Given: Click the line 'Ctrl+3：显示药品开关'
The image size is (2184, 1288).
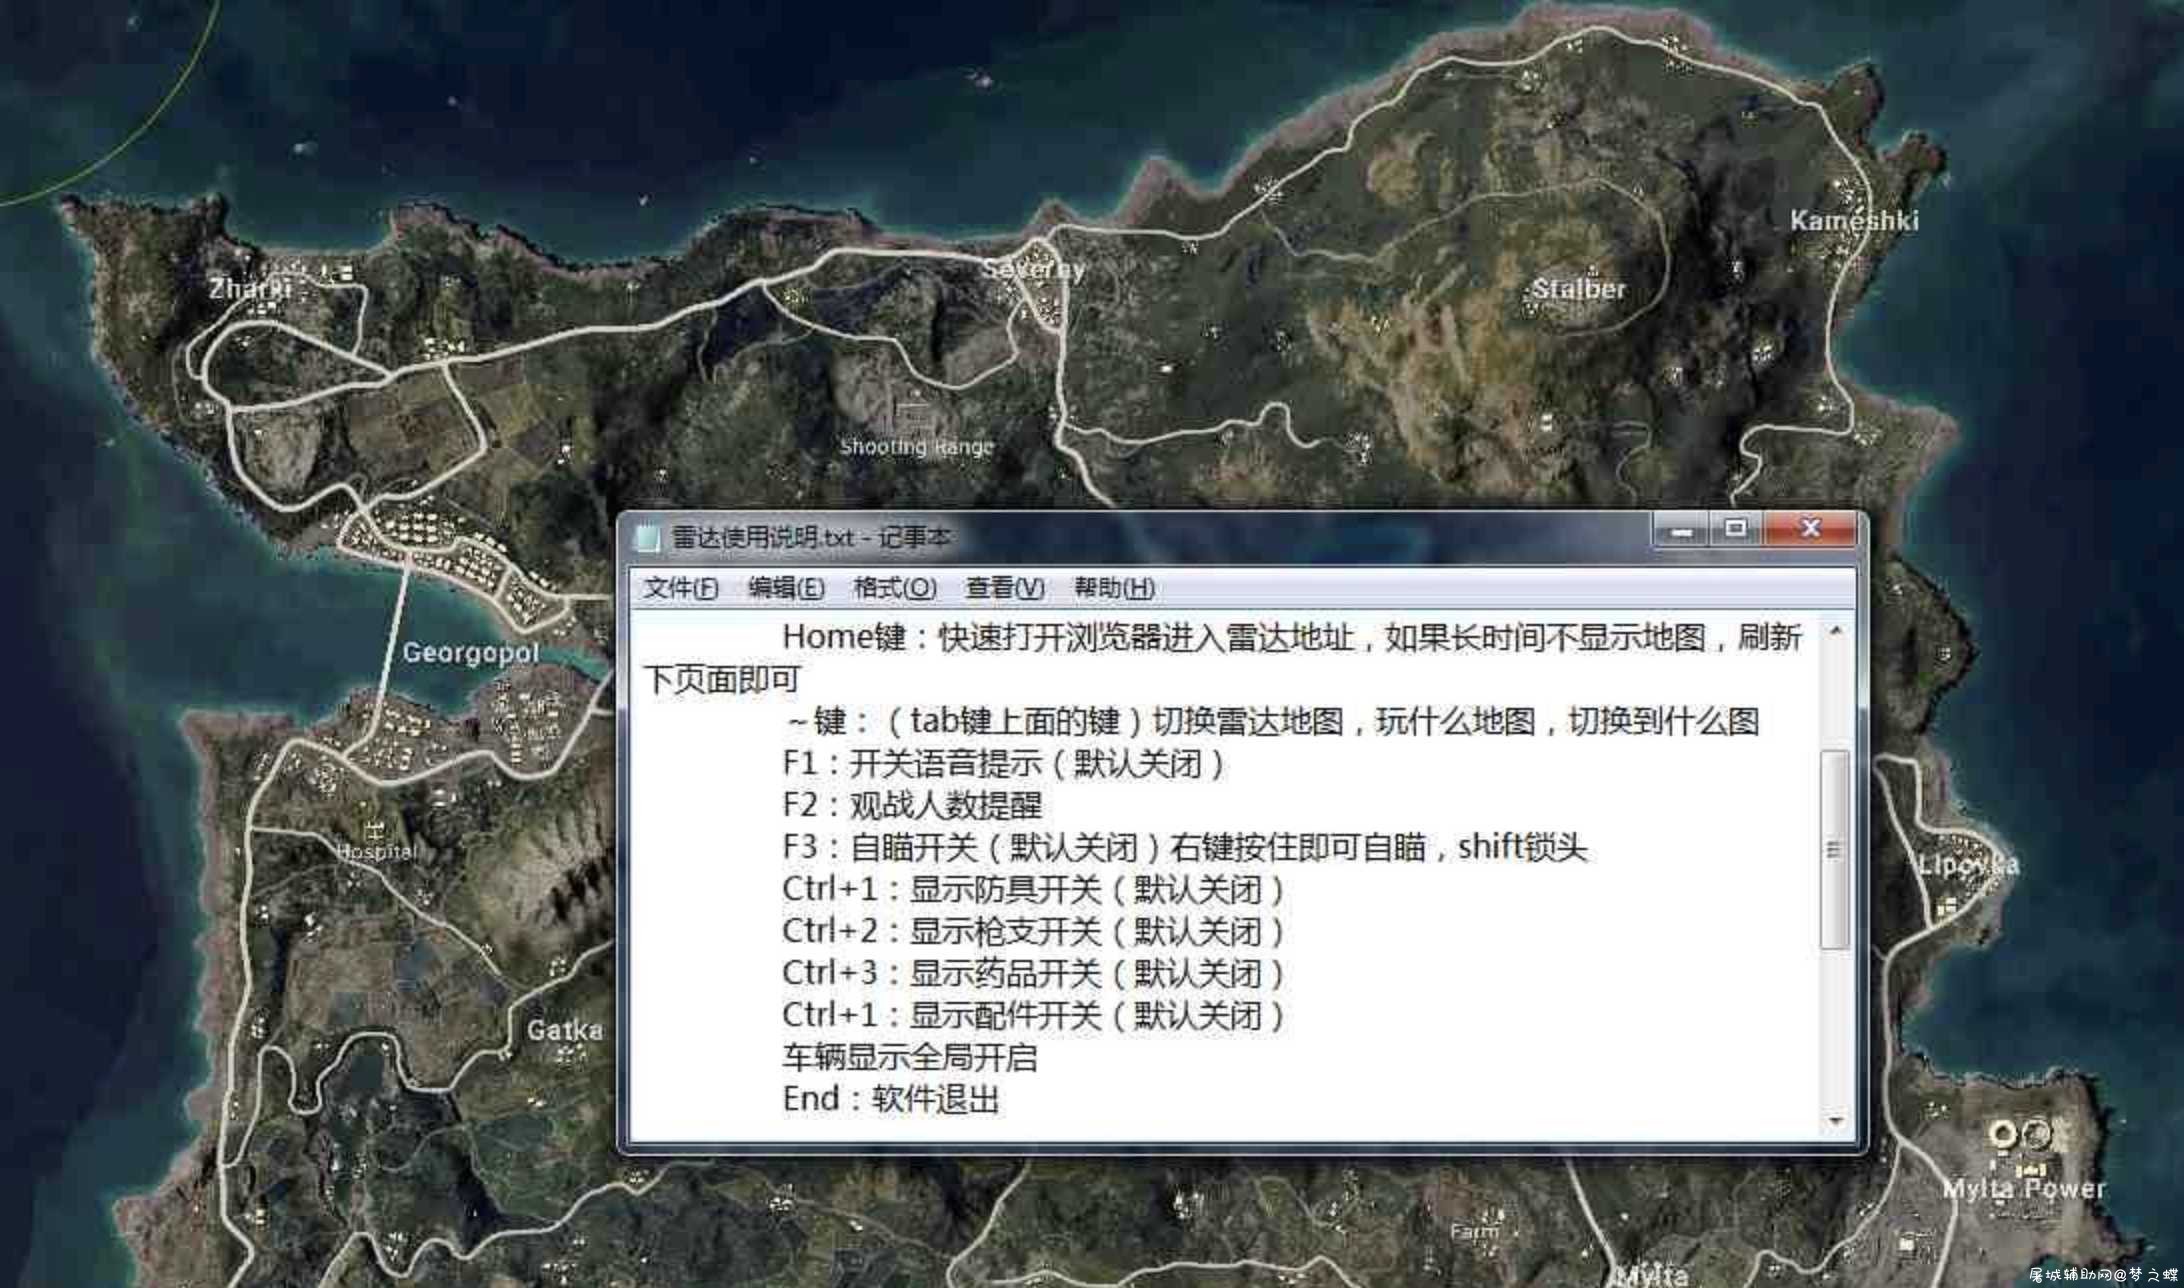Looking at the screenshot, I should coord(1033,973).
